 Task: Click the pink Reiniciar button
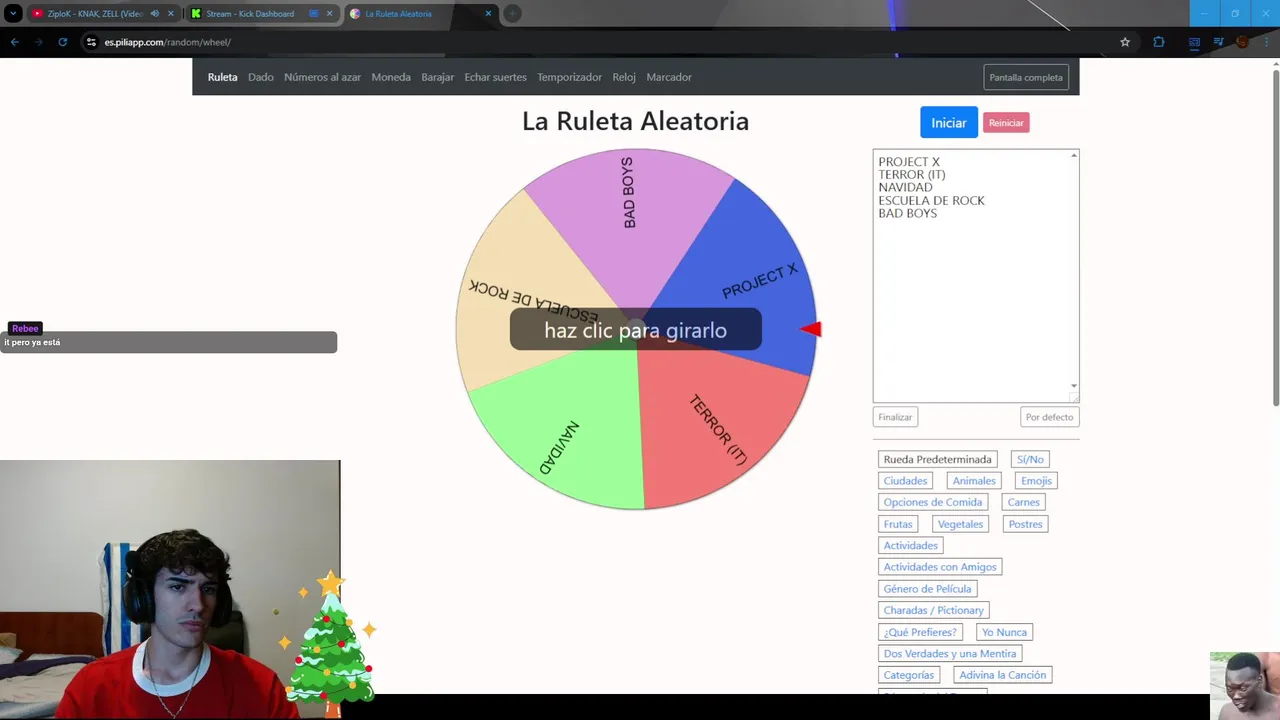point(1006,123)
